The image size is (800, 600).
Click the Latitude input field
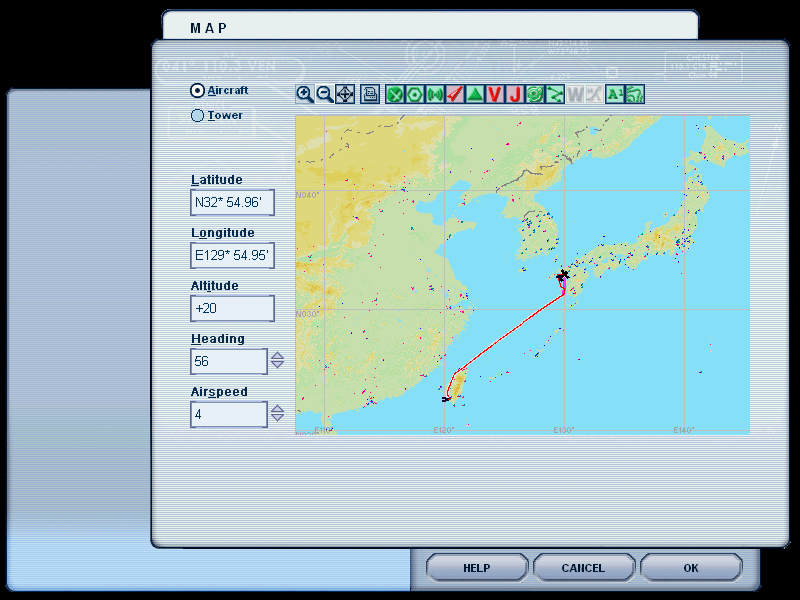[x=232, y=203]
